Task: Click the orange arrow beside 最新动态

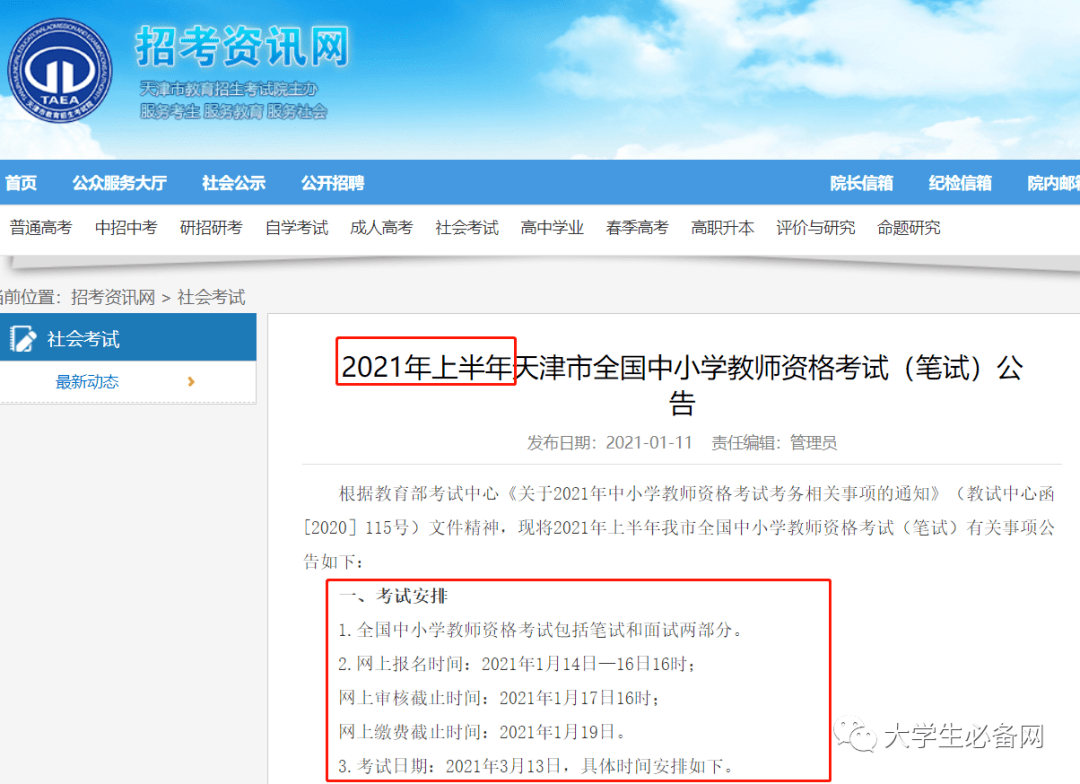Action: click(191, 382)
